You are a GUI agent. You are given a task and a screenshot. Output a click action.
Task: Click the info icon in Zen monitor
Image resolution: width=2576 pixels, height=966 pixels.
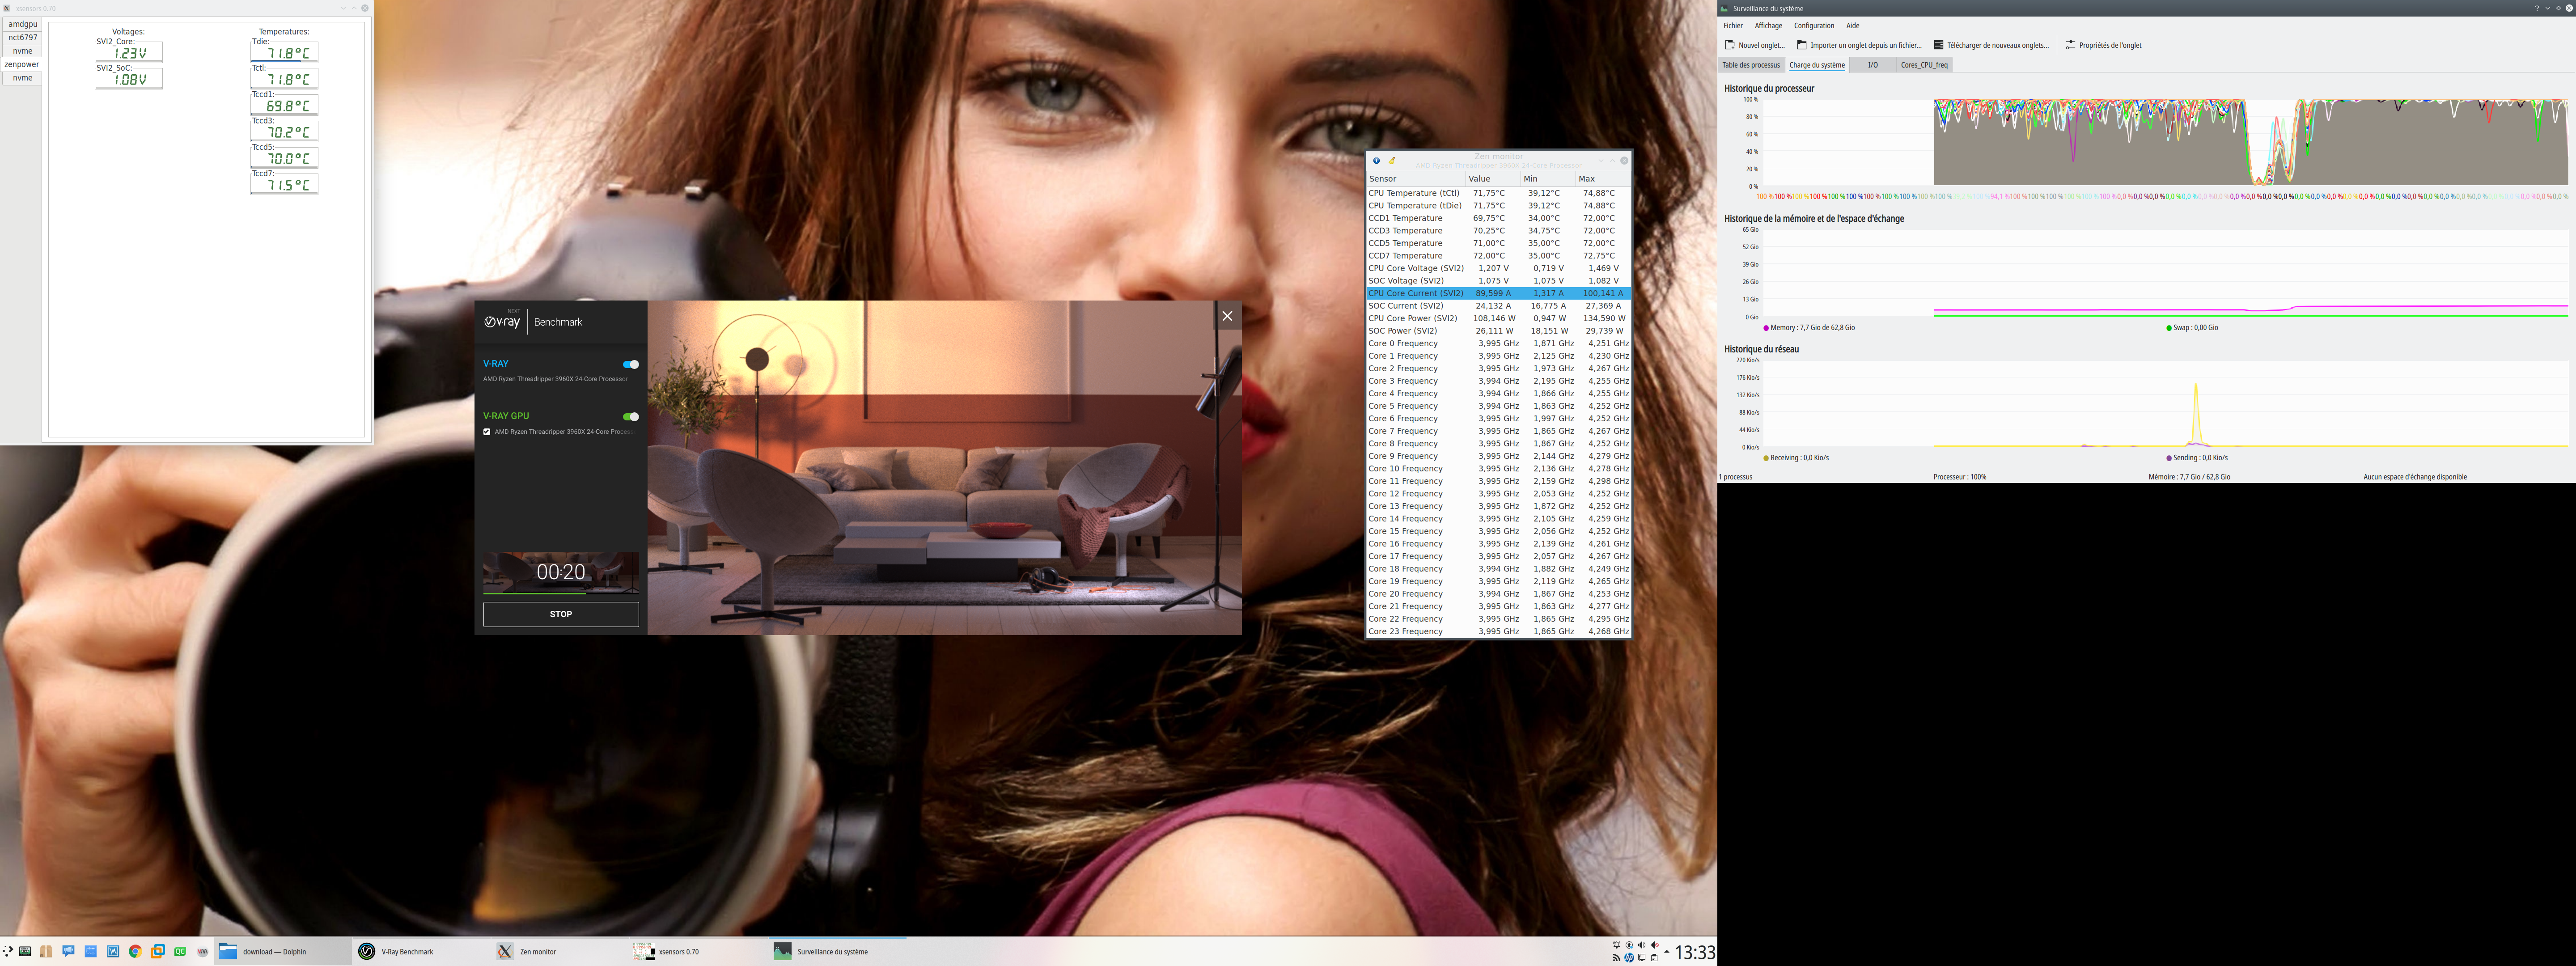[1376, 160]
